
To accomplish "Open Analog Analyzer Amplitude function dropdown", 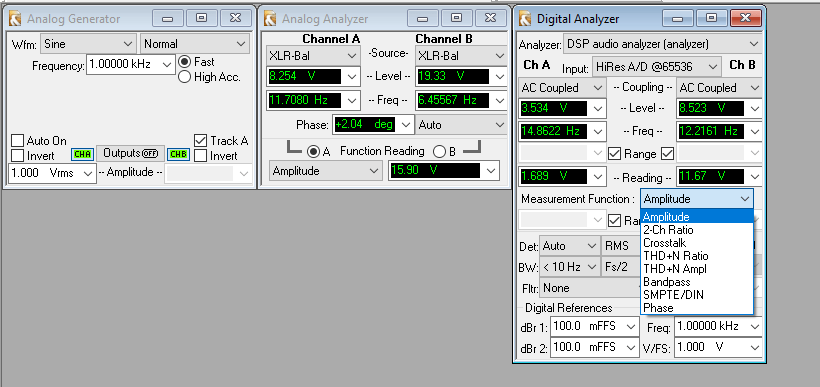I will pos(326,171).
